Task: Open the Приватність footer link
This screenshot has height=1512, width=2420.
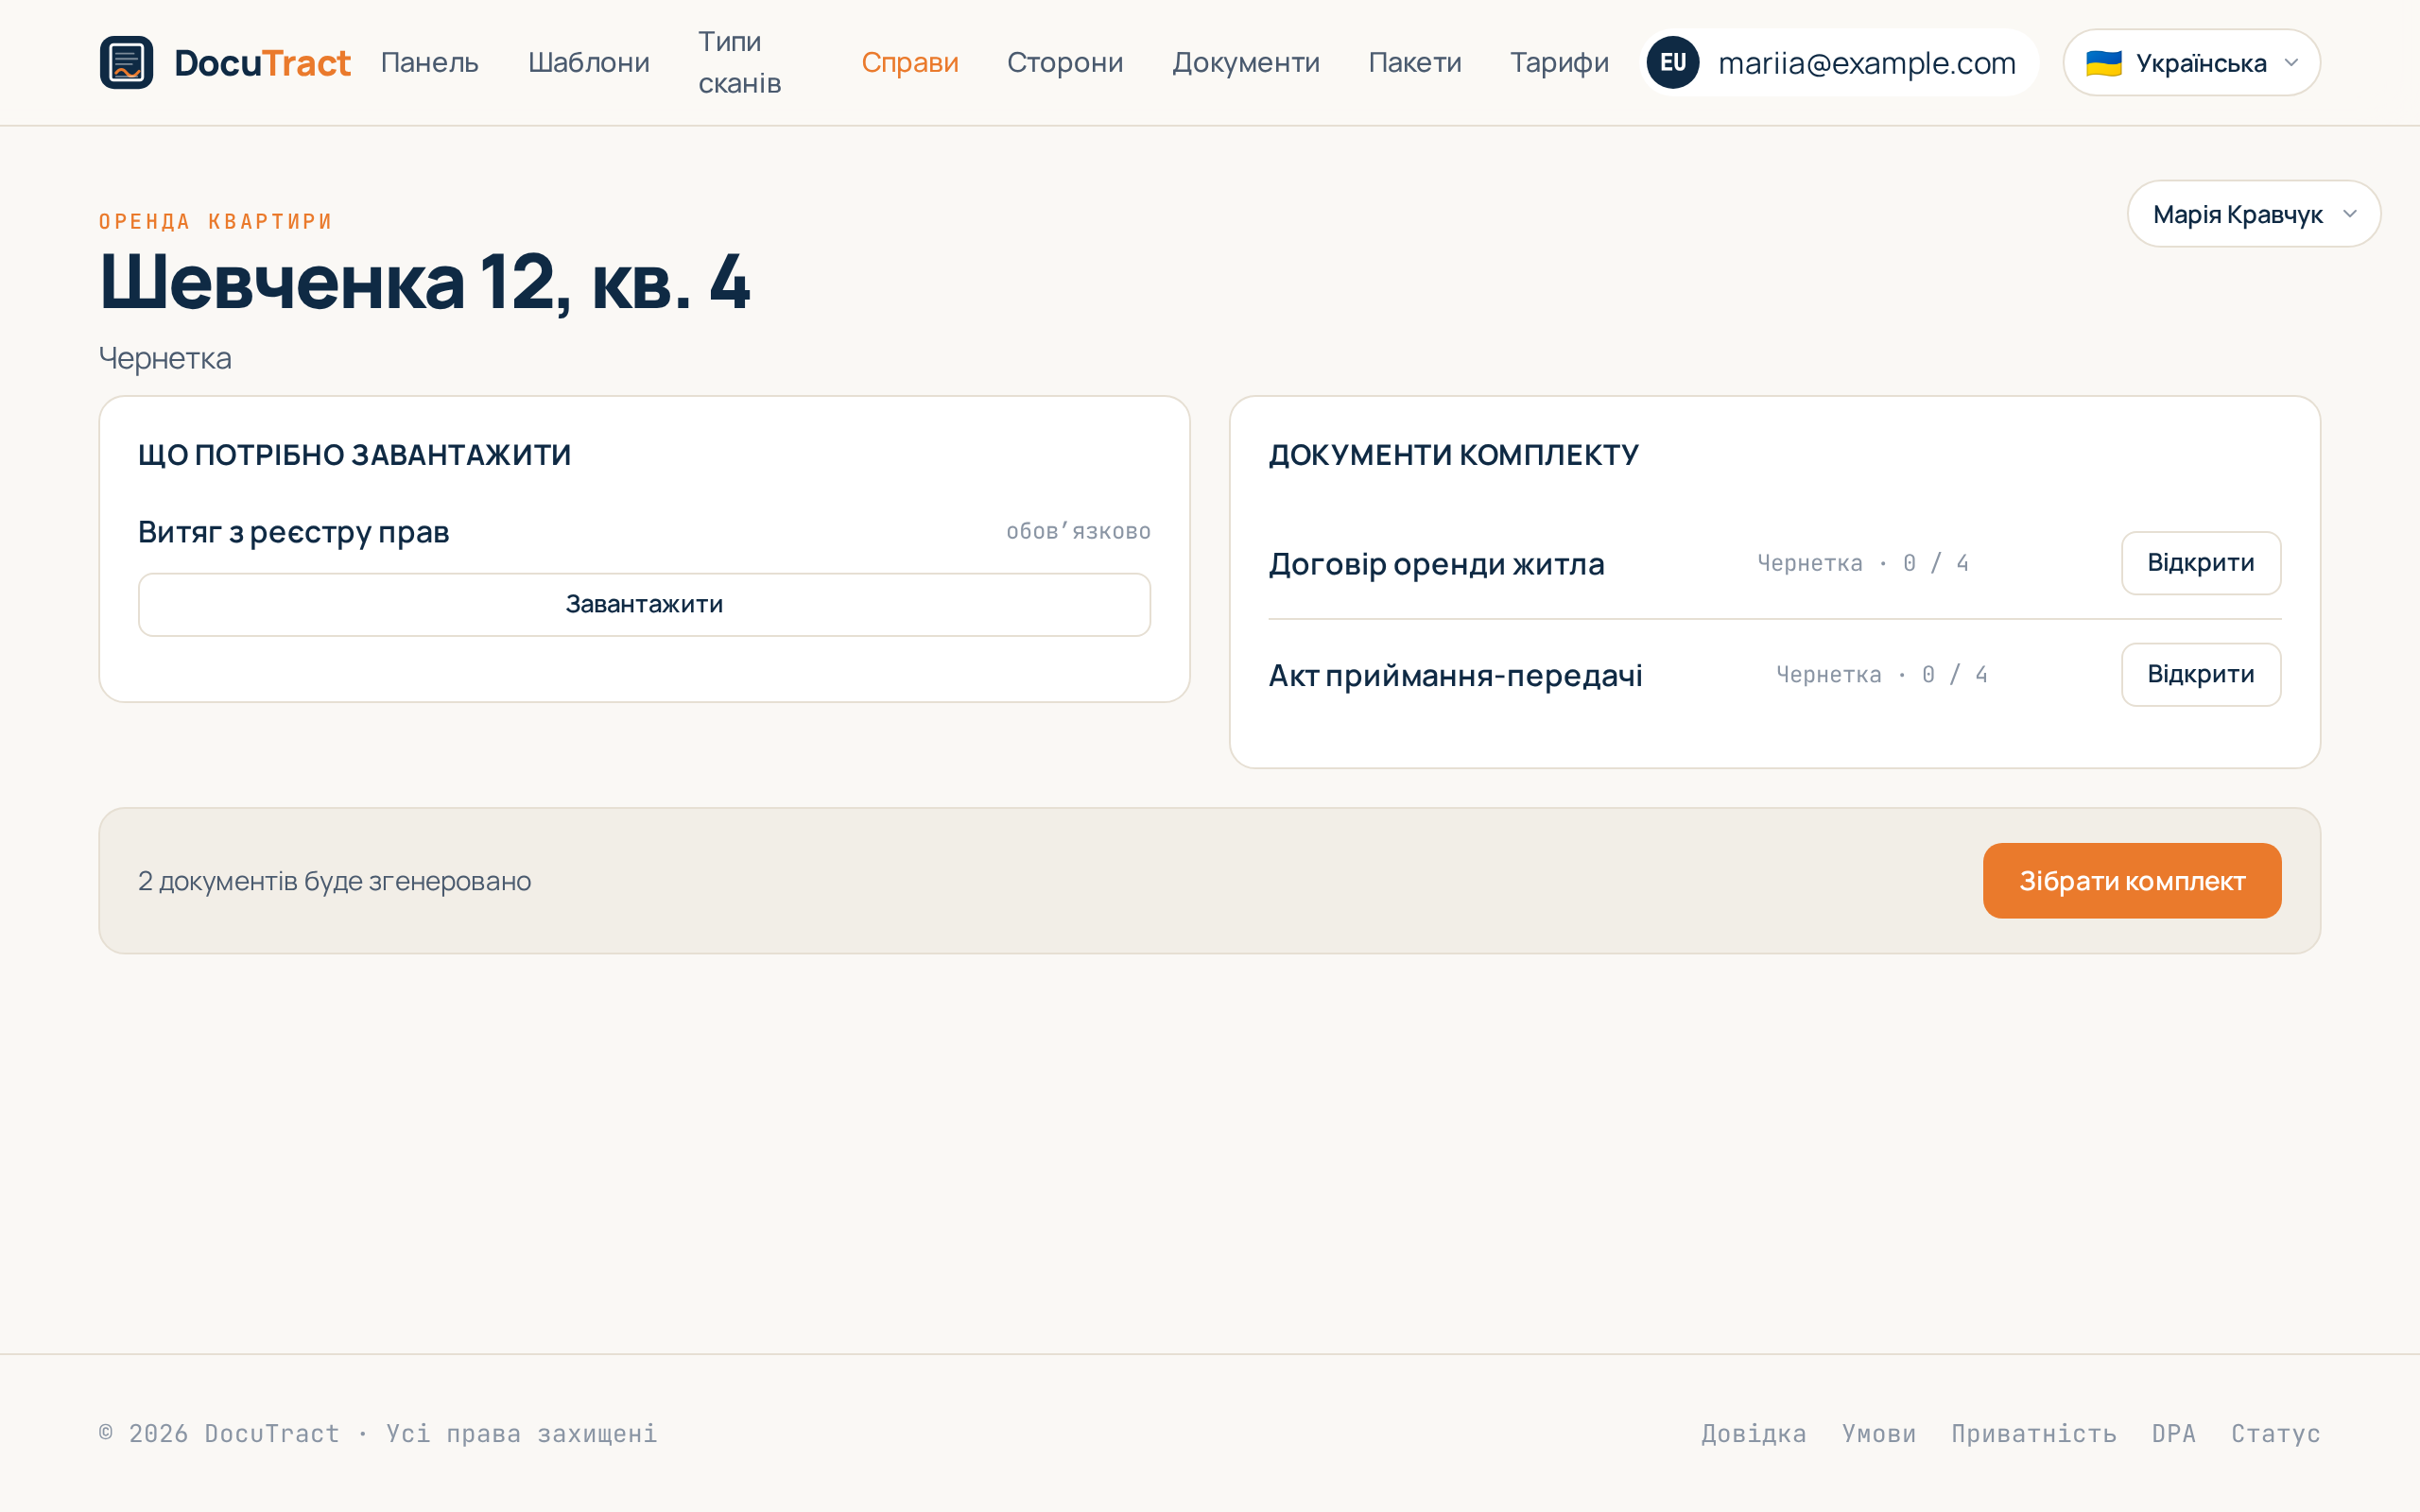Action: point(2034,1433)
